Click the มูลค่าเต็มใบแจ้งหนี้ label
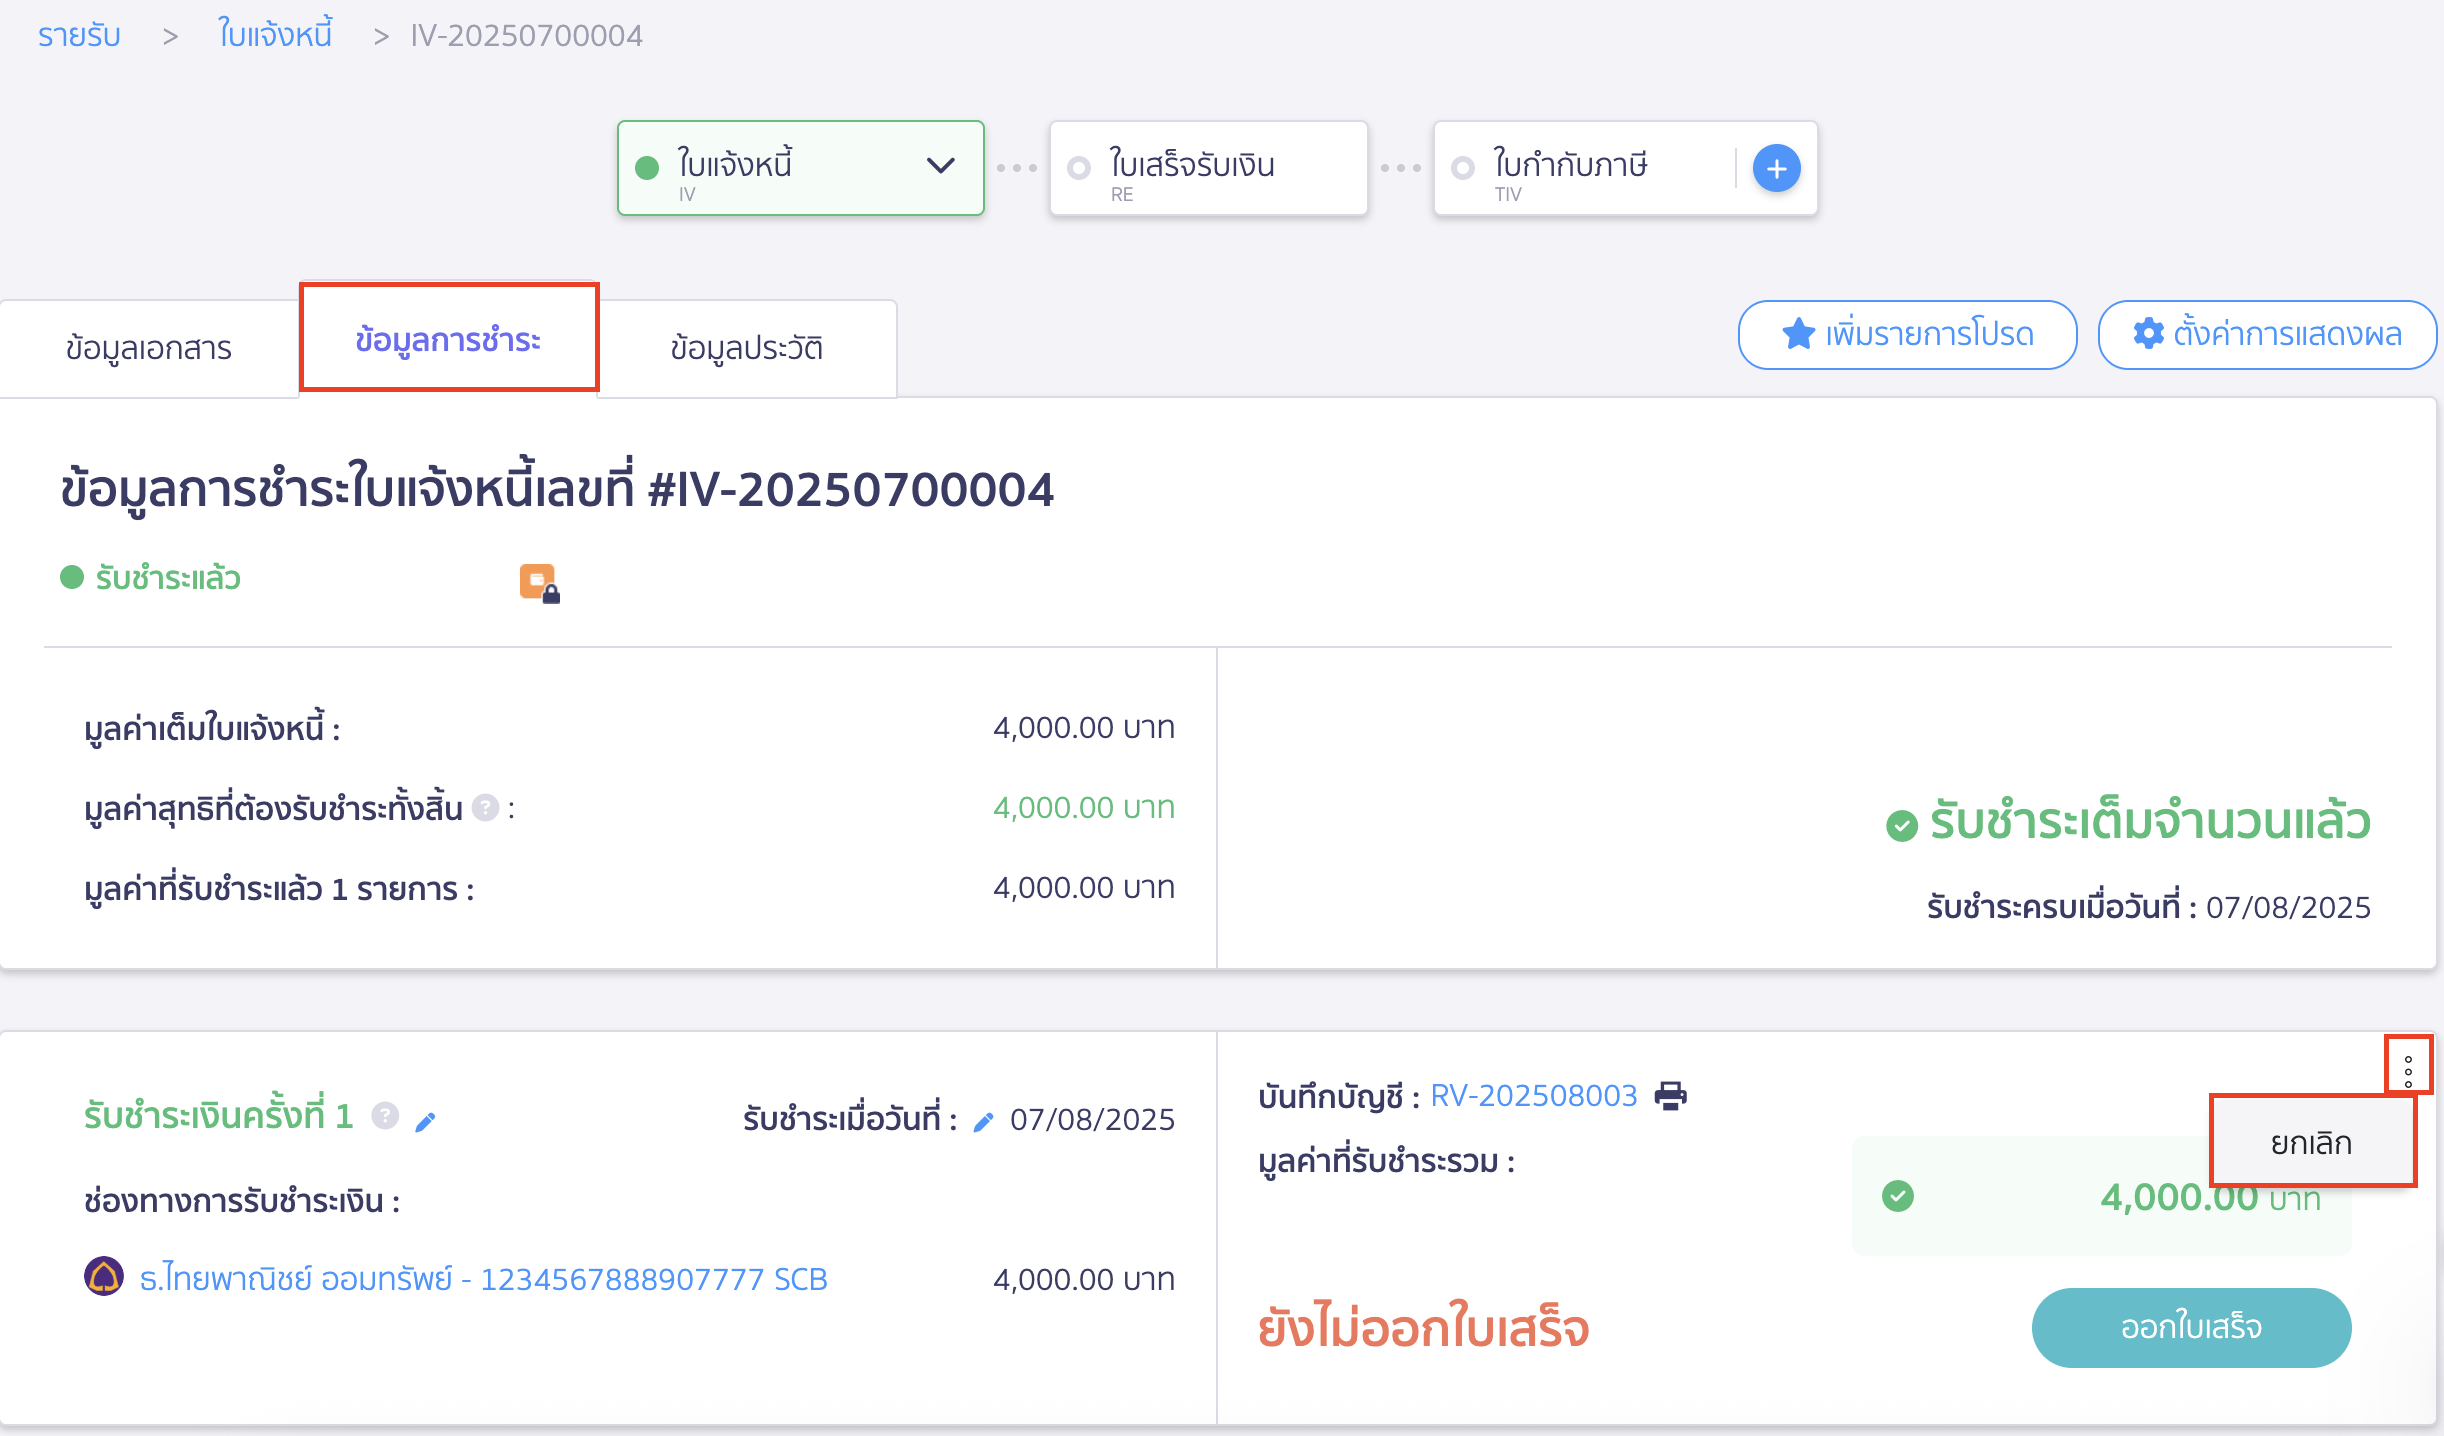This screenshot has height=1436, width=2444. [212, 728]
